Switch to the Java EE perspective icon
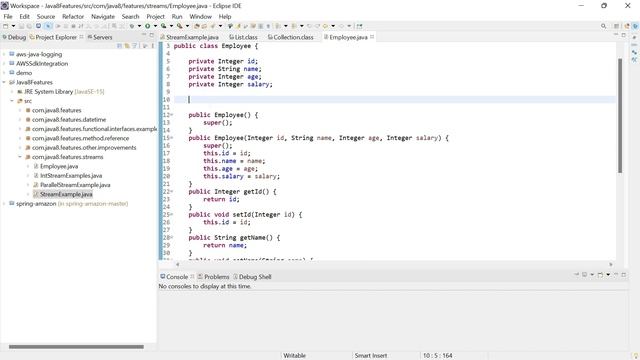 point(627,26)
